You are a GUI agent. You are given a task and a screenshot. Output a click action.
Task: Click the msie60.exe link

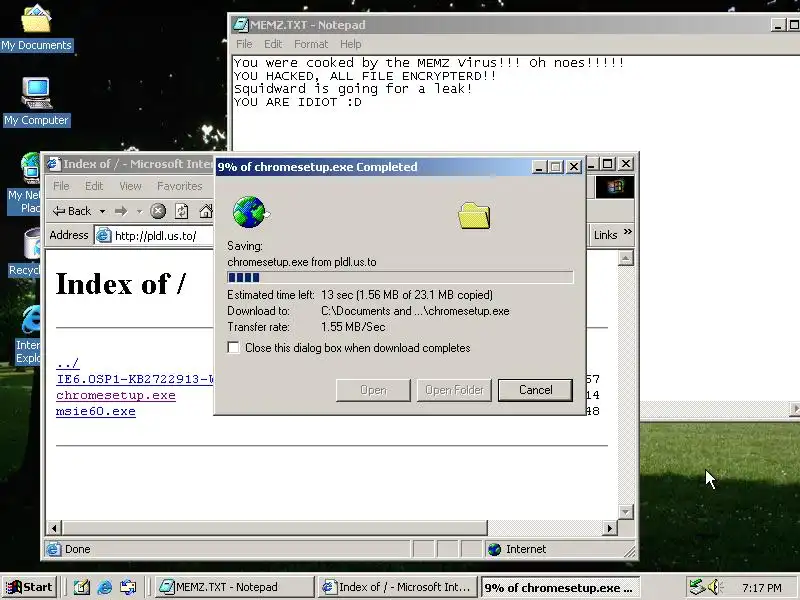click(x=96, y=411)
